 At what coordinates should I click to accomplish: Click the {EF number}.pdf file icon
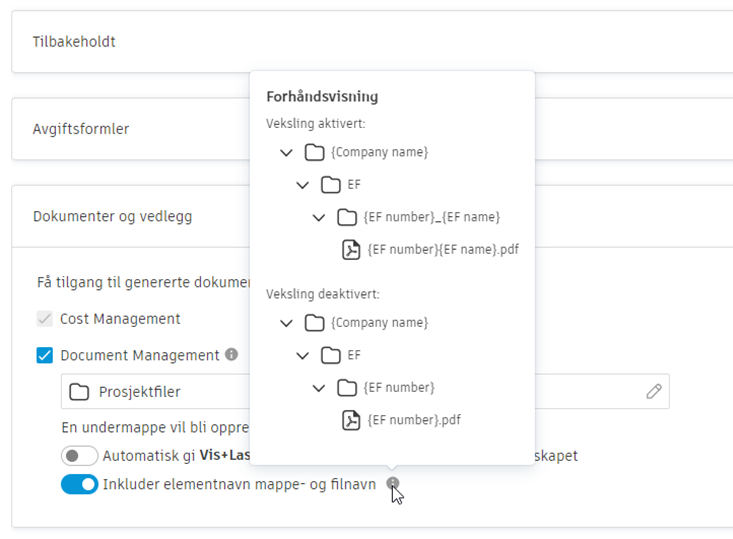(x=351, y=420)
